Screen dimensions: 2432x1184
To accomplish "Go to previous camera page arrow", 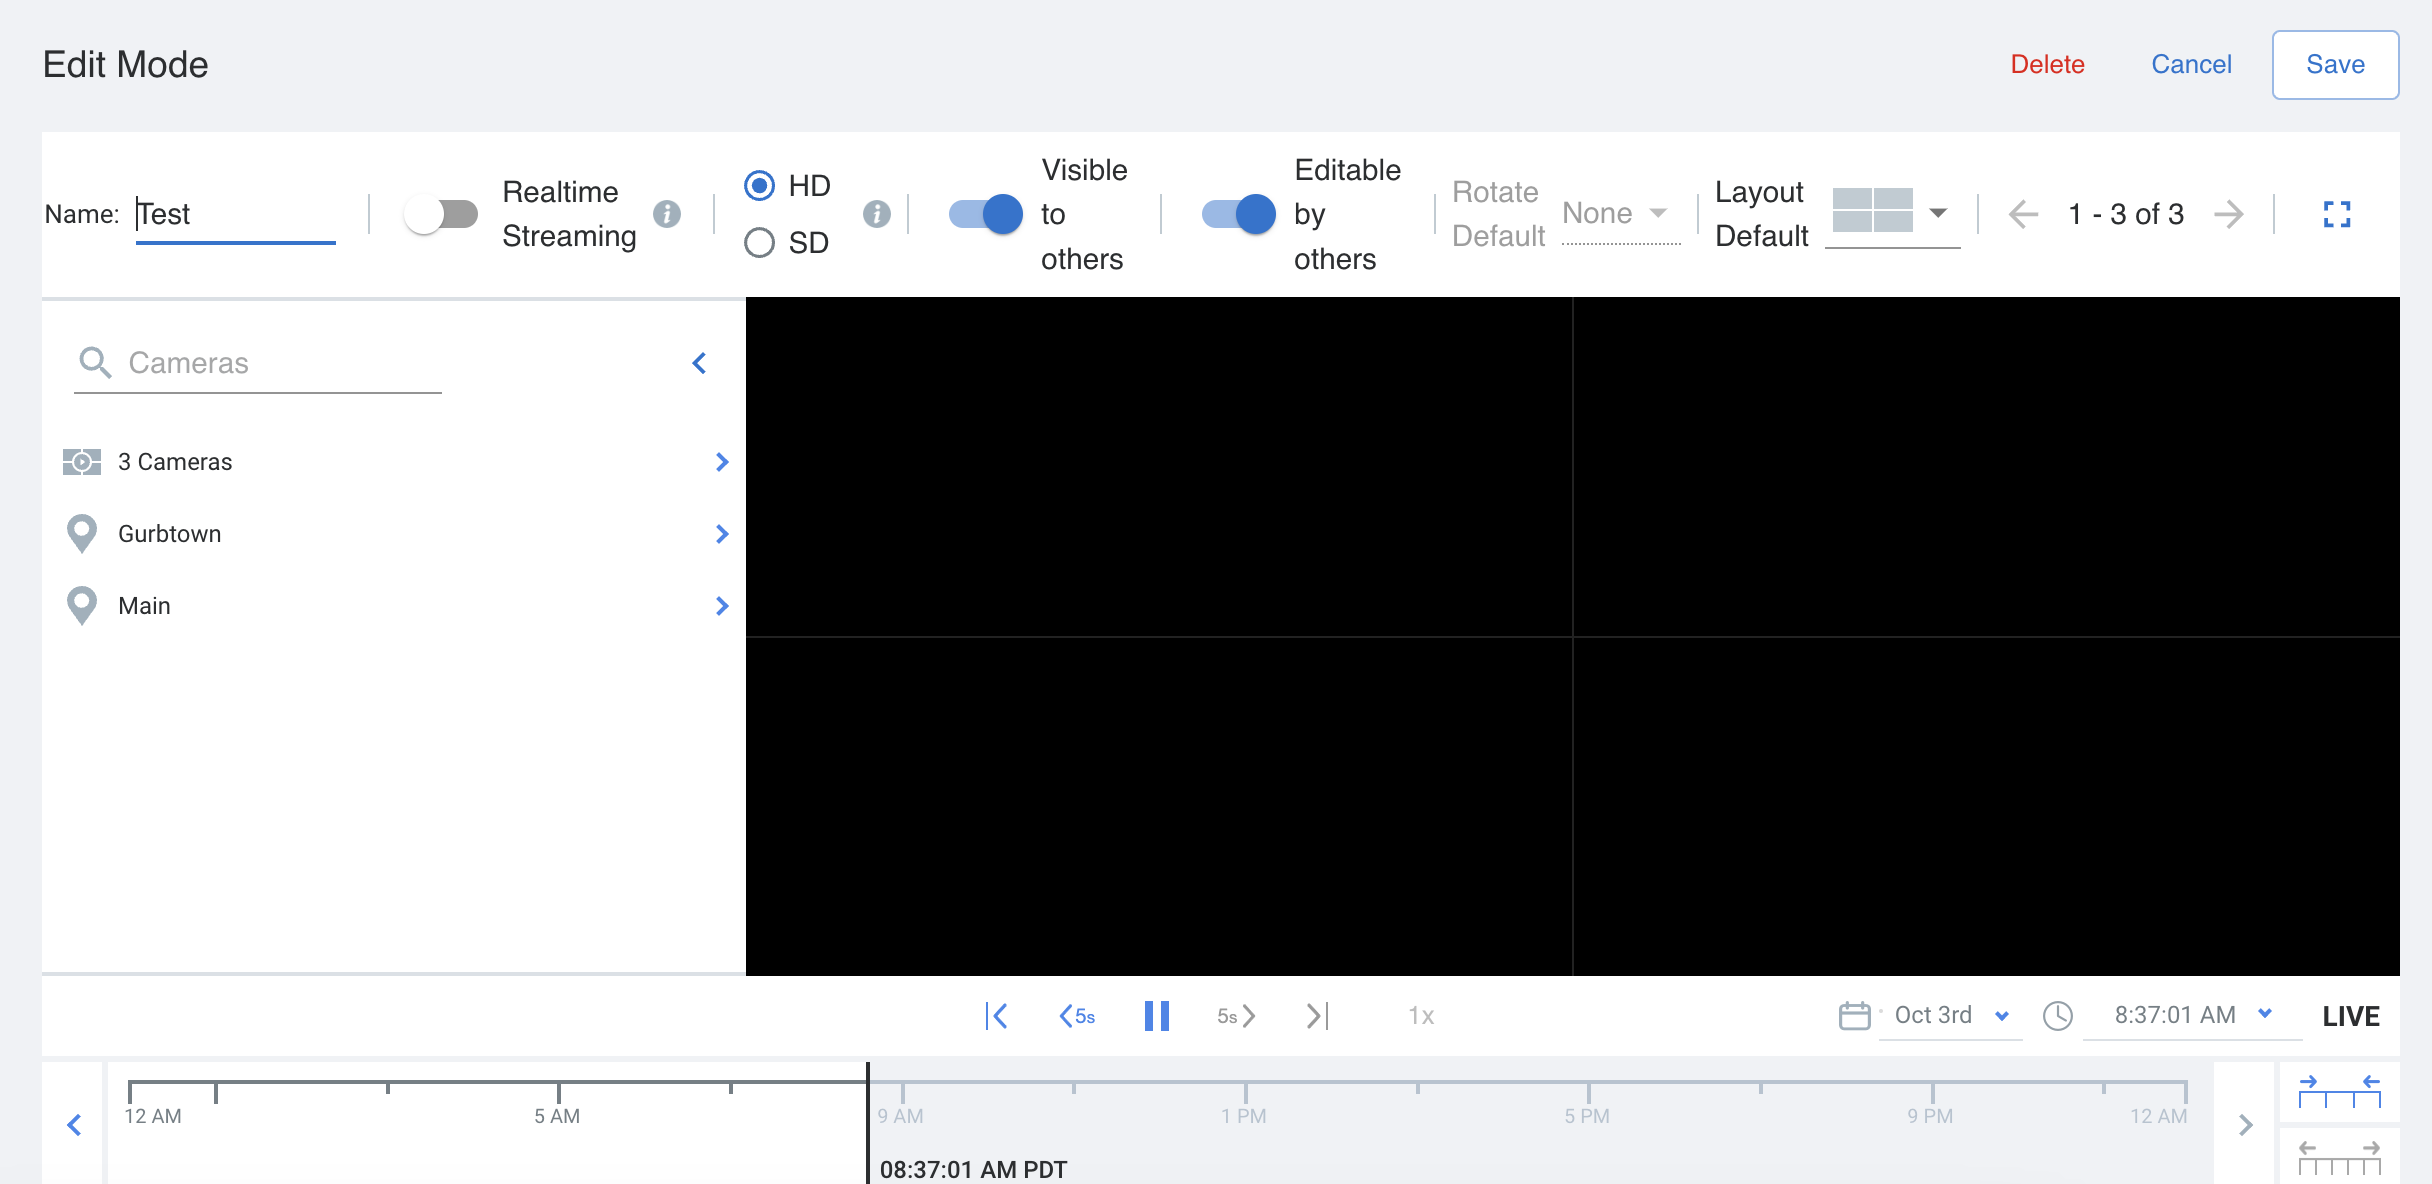I will click(x=2024, y=214).
